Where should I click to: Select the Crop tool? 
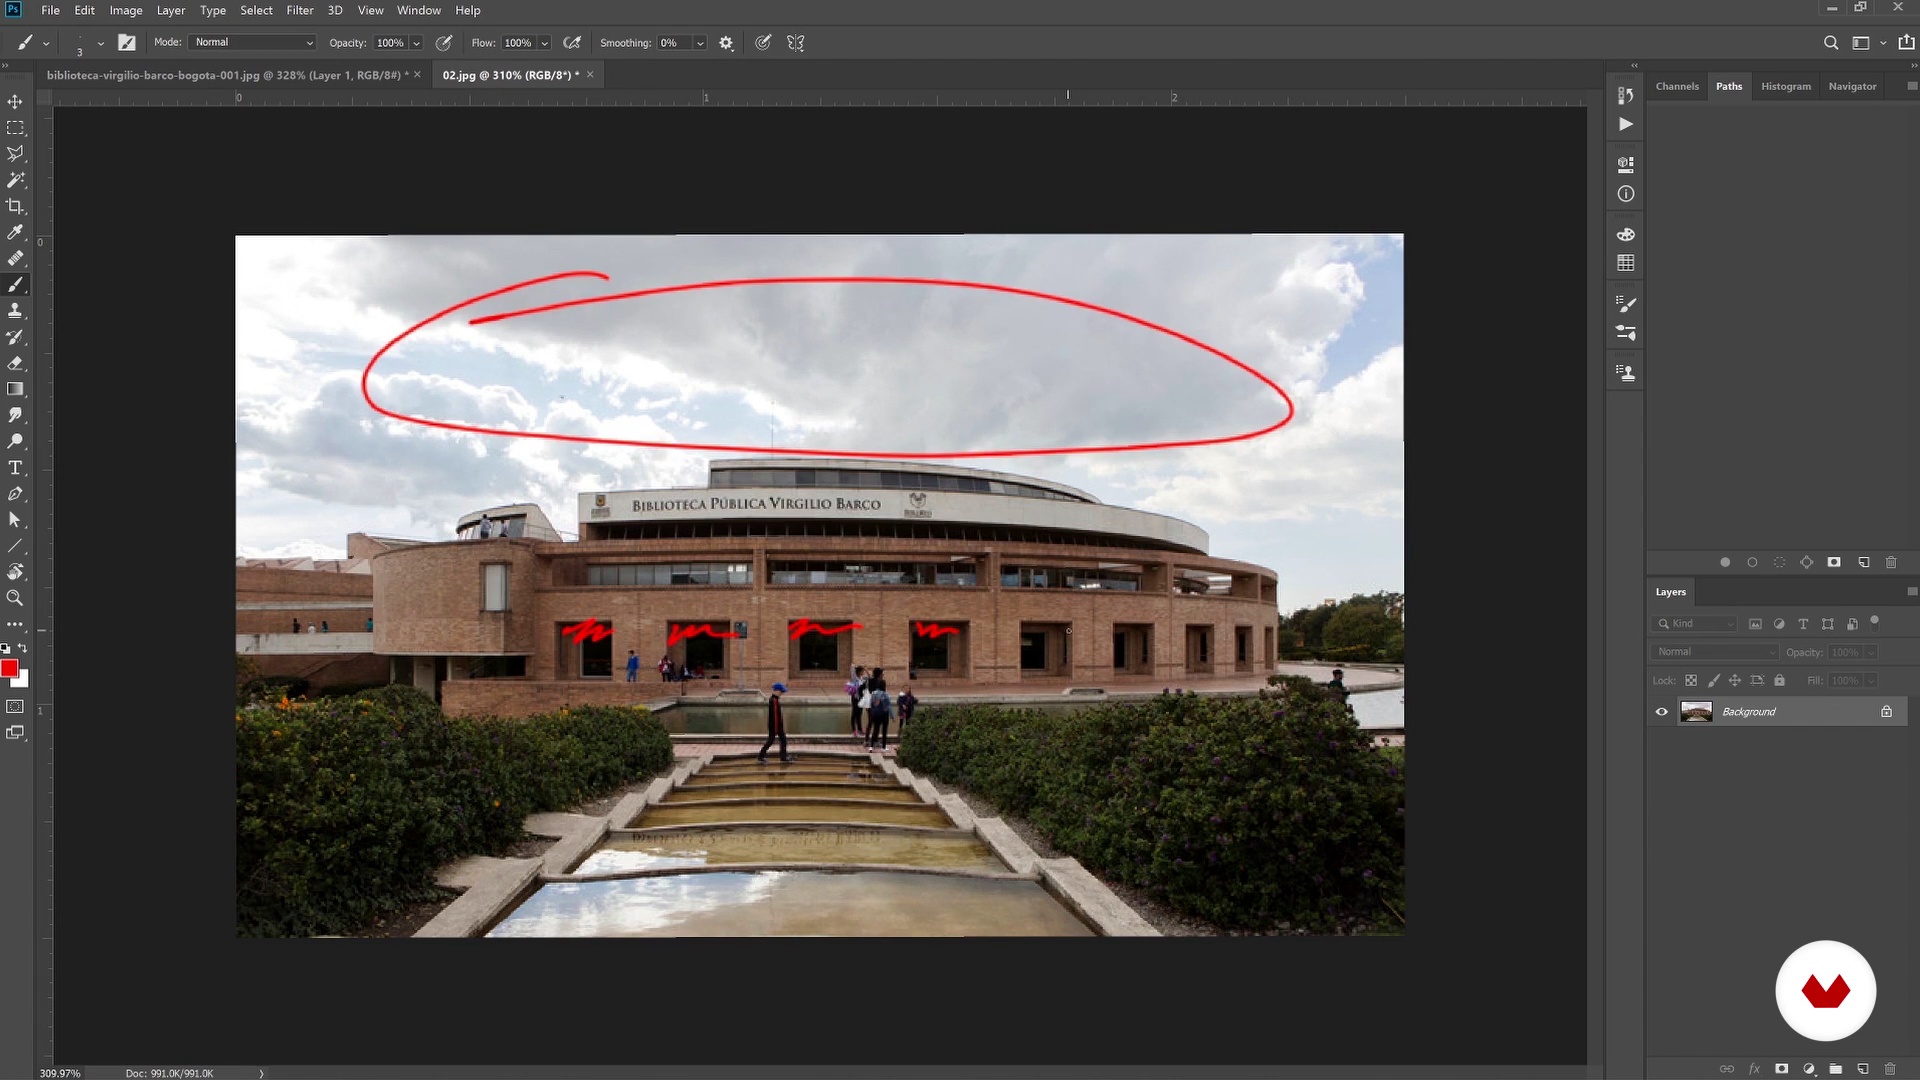(15, 206)
